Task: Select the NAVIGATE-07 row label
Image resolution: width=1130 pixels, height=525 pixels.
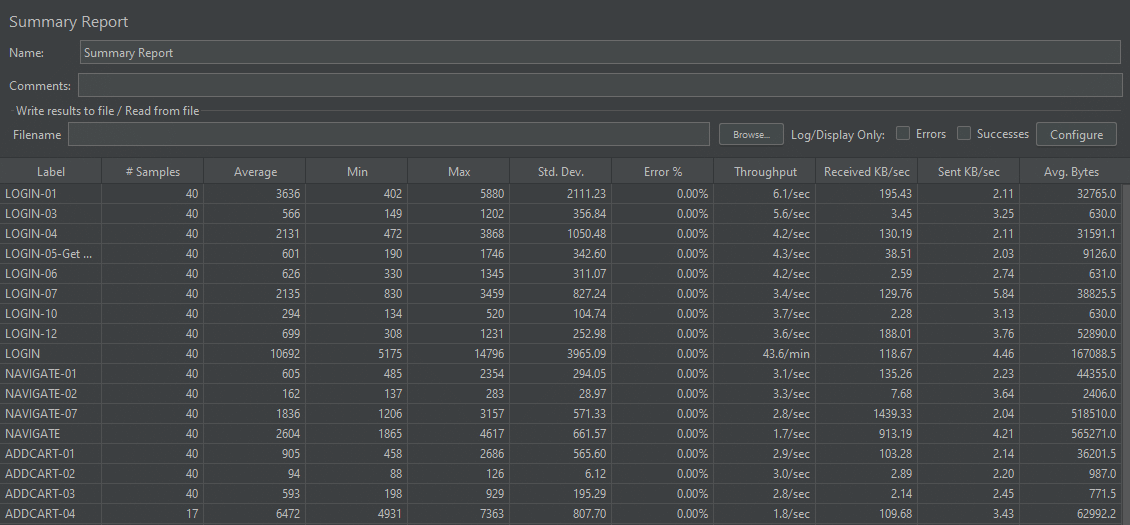Action: coord(41,414)
